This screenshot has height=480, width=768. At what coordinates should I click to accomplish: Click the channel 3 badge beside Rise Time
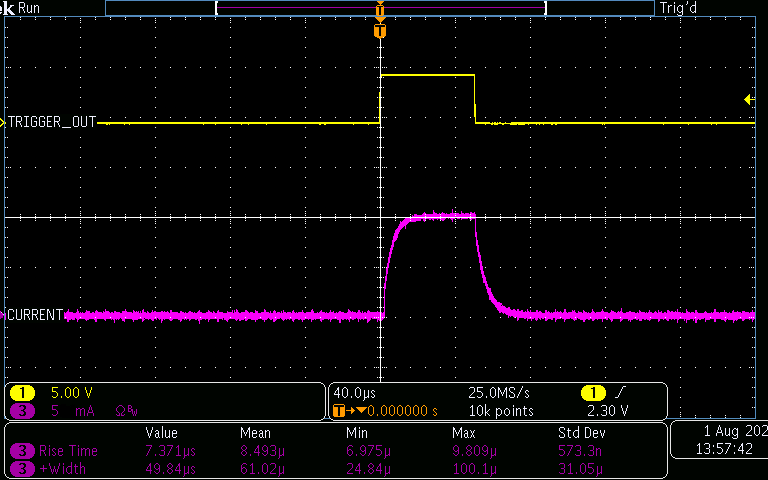click(22, 451)
